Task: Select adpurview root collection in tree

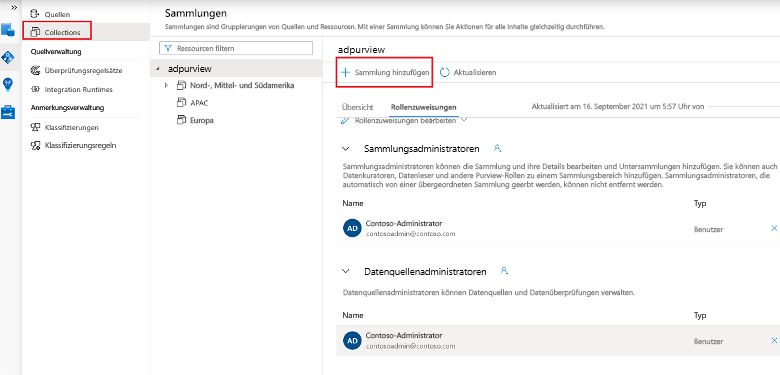Action: (190, 69)
